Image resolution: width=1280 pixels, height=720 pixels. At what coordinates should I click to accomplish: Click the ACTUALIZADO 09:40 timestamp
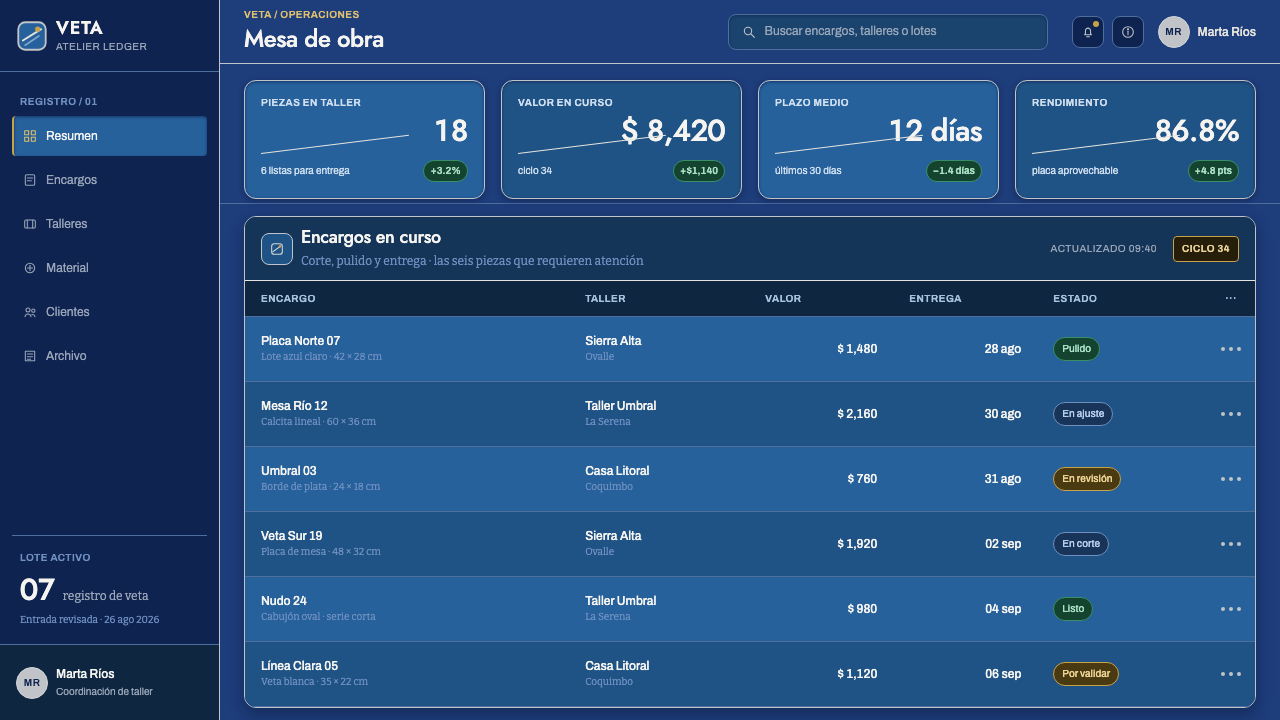pos(1103,249)
